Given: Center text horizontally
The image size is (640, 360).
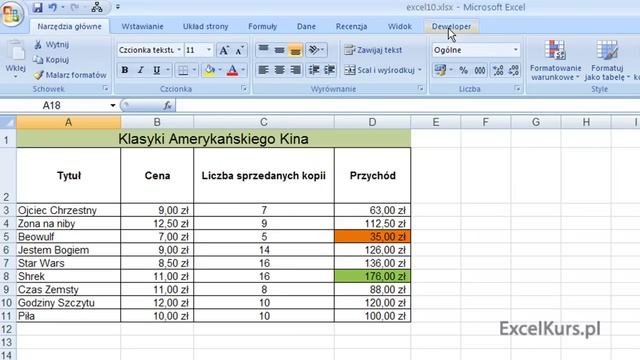Looking at the screenshot, I should click(x=279, y=70).
